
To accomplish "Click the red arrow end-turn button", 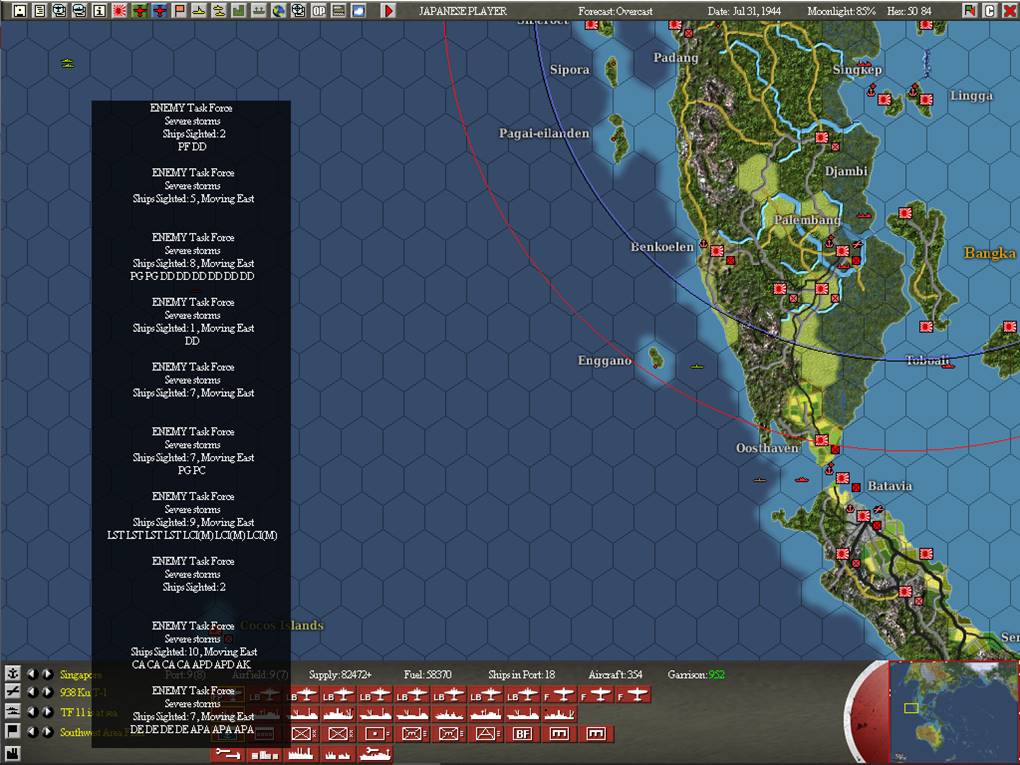I will [388, 10].
